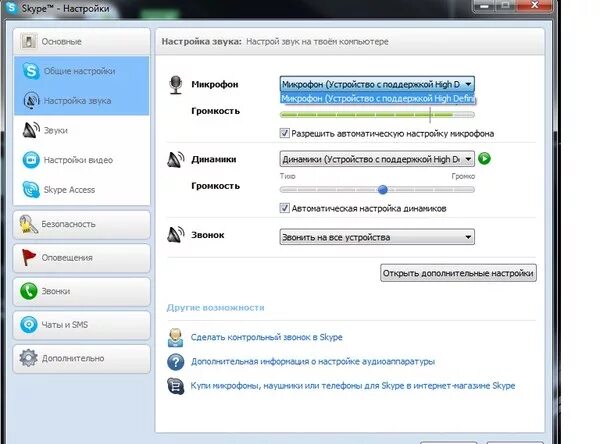Expand the Дополнительно section
600x444 pixels.
pyautogui.click(x=82, y=358)
